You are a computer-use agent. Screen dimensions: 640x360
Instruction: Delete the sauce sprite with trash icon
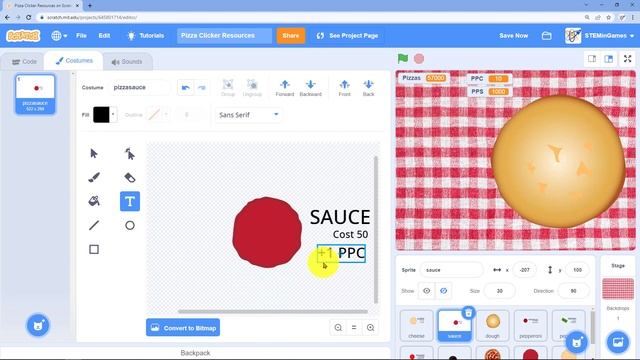pyautogui.click(x=468, y=313)
